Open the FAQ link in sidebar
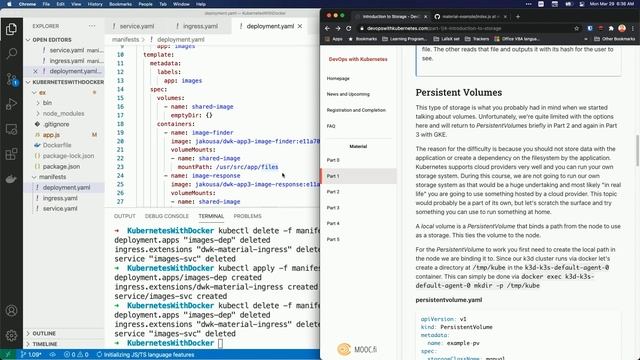The image size is (640, 360). point(331,126)
